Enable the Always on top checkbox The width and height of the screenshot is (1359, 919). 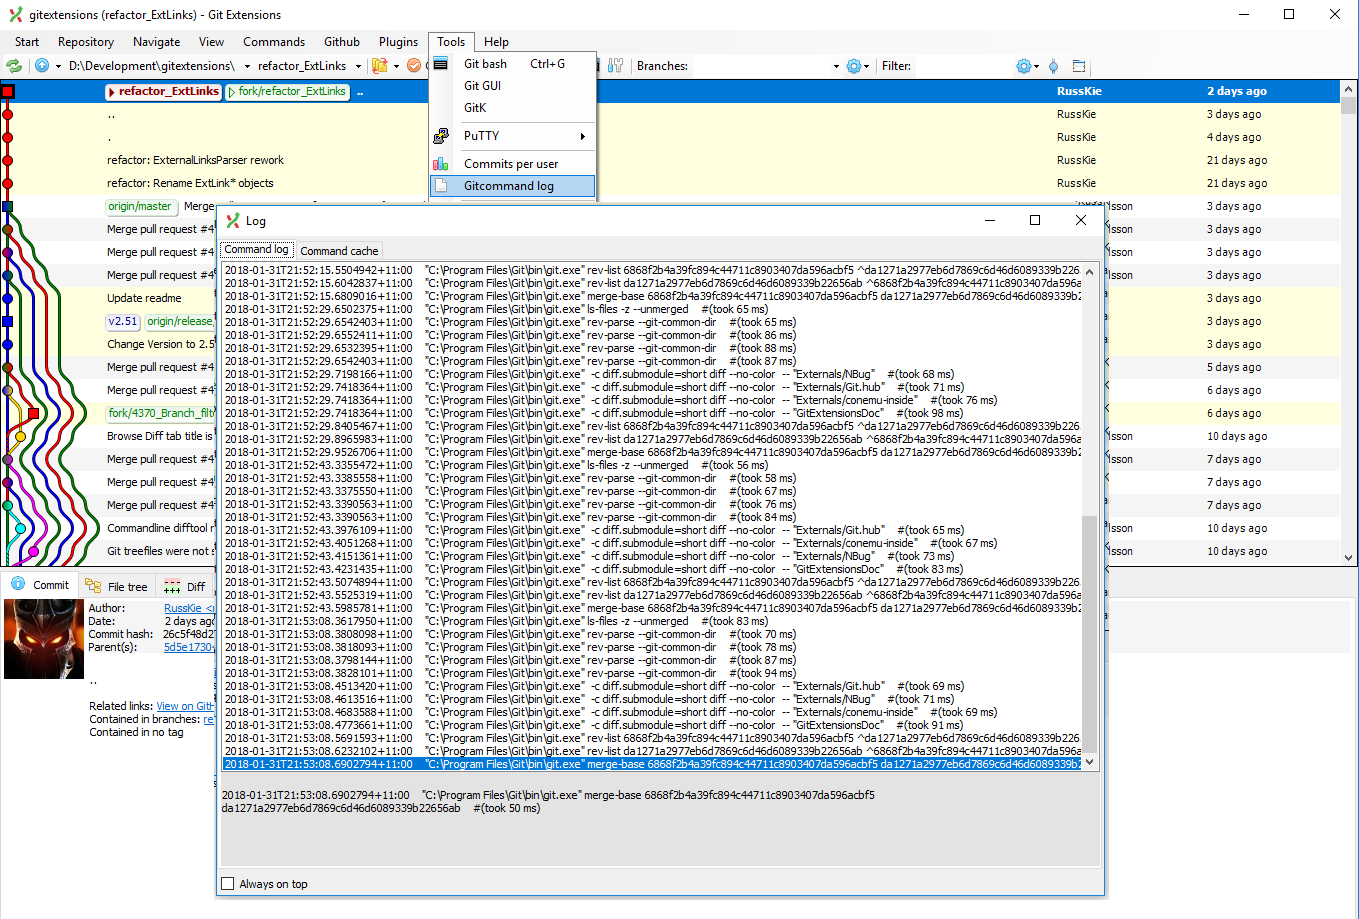click(227, 884)
